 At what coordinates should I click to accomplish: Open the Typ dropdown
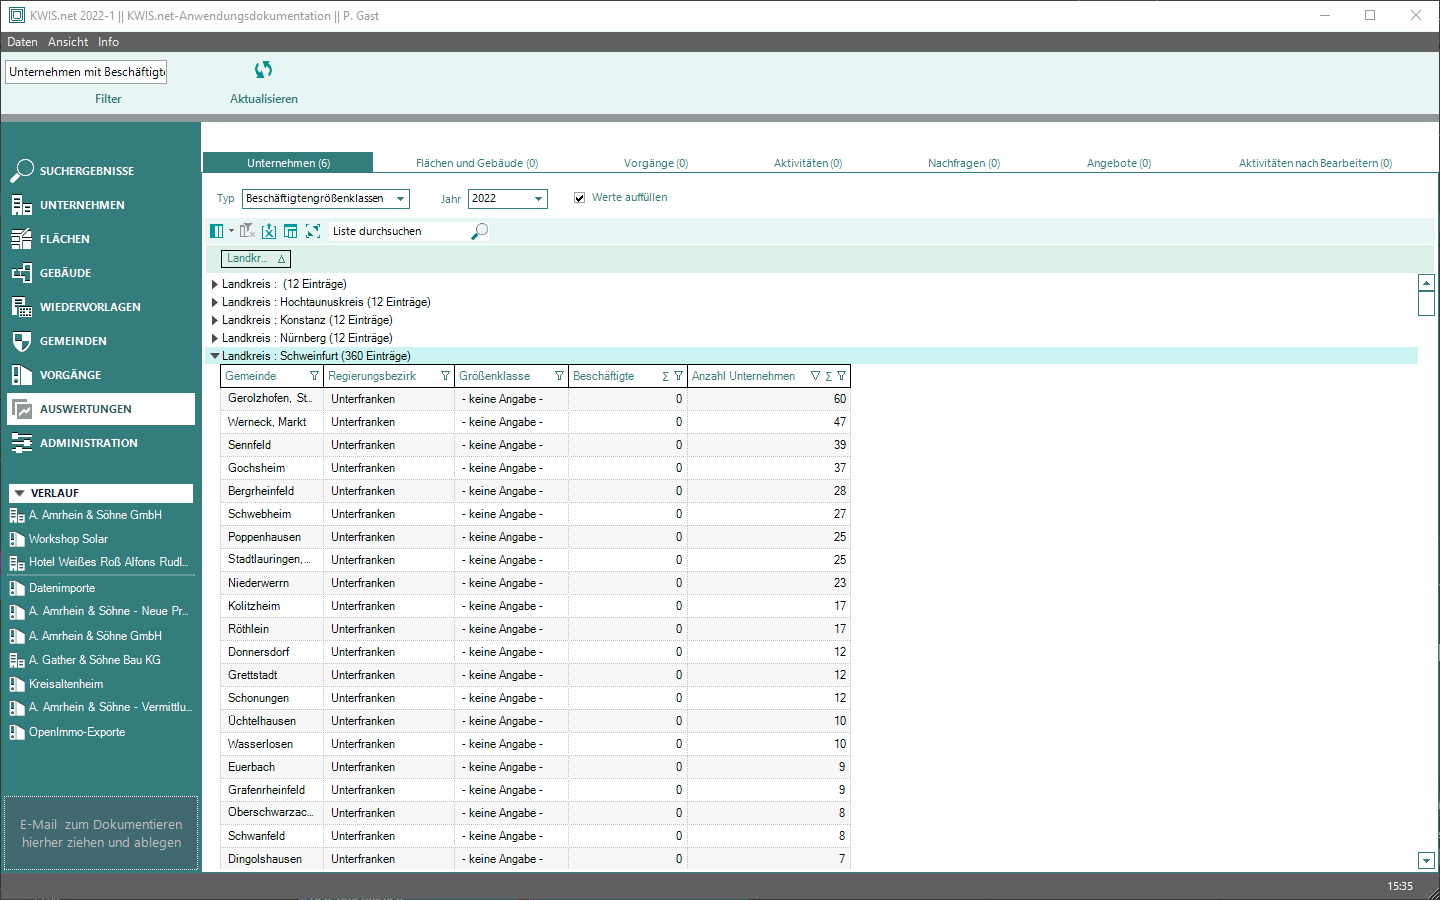point(400,199)
